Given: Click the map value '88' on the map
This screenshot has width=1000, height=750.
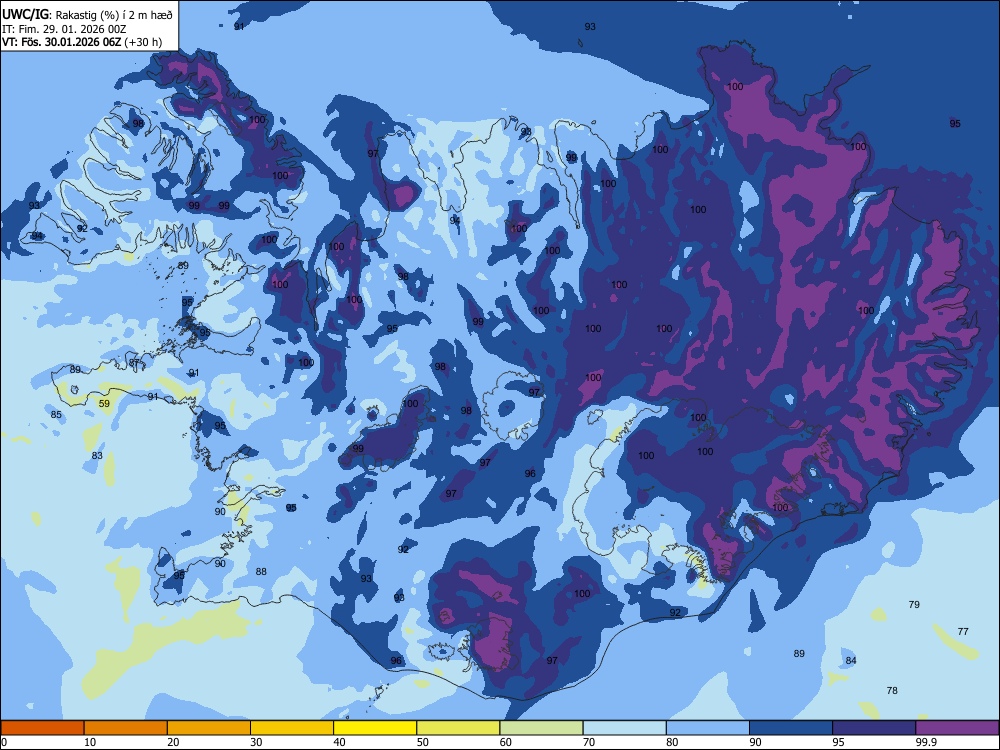Looking at the screenshot, I should tap(261, 571).
